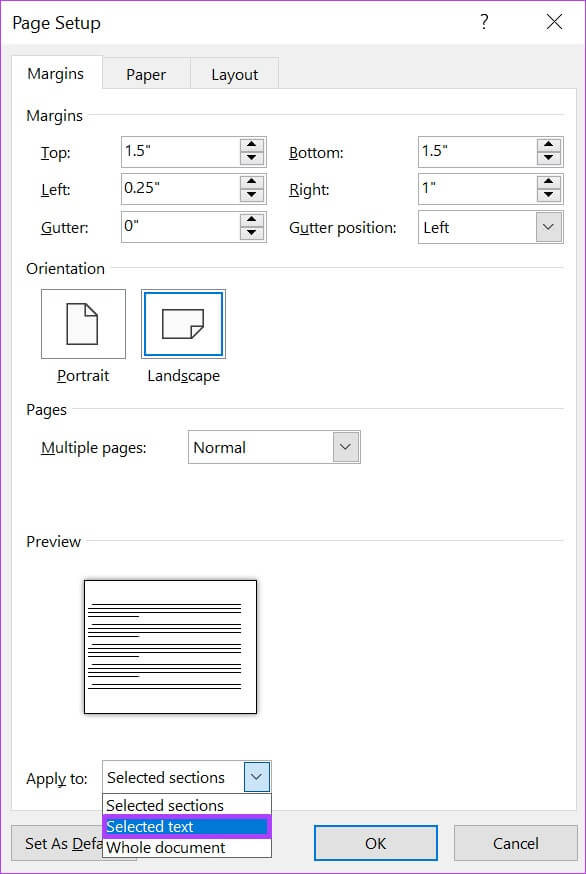Choose Selected sections from the list

pos(187,805)
